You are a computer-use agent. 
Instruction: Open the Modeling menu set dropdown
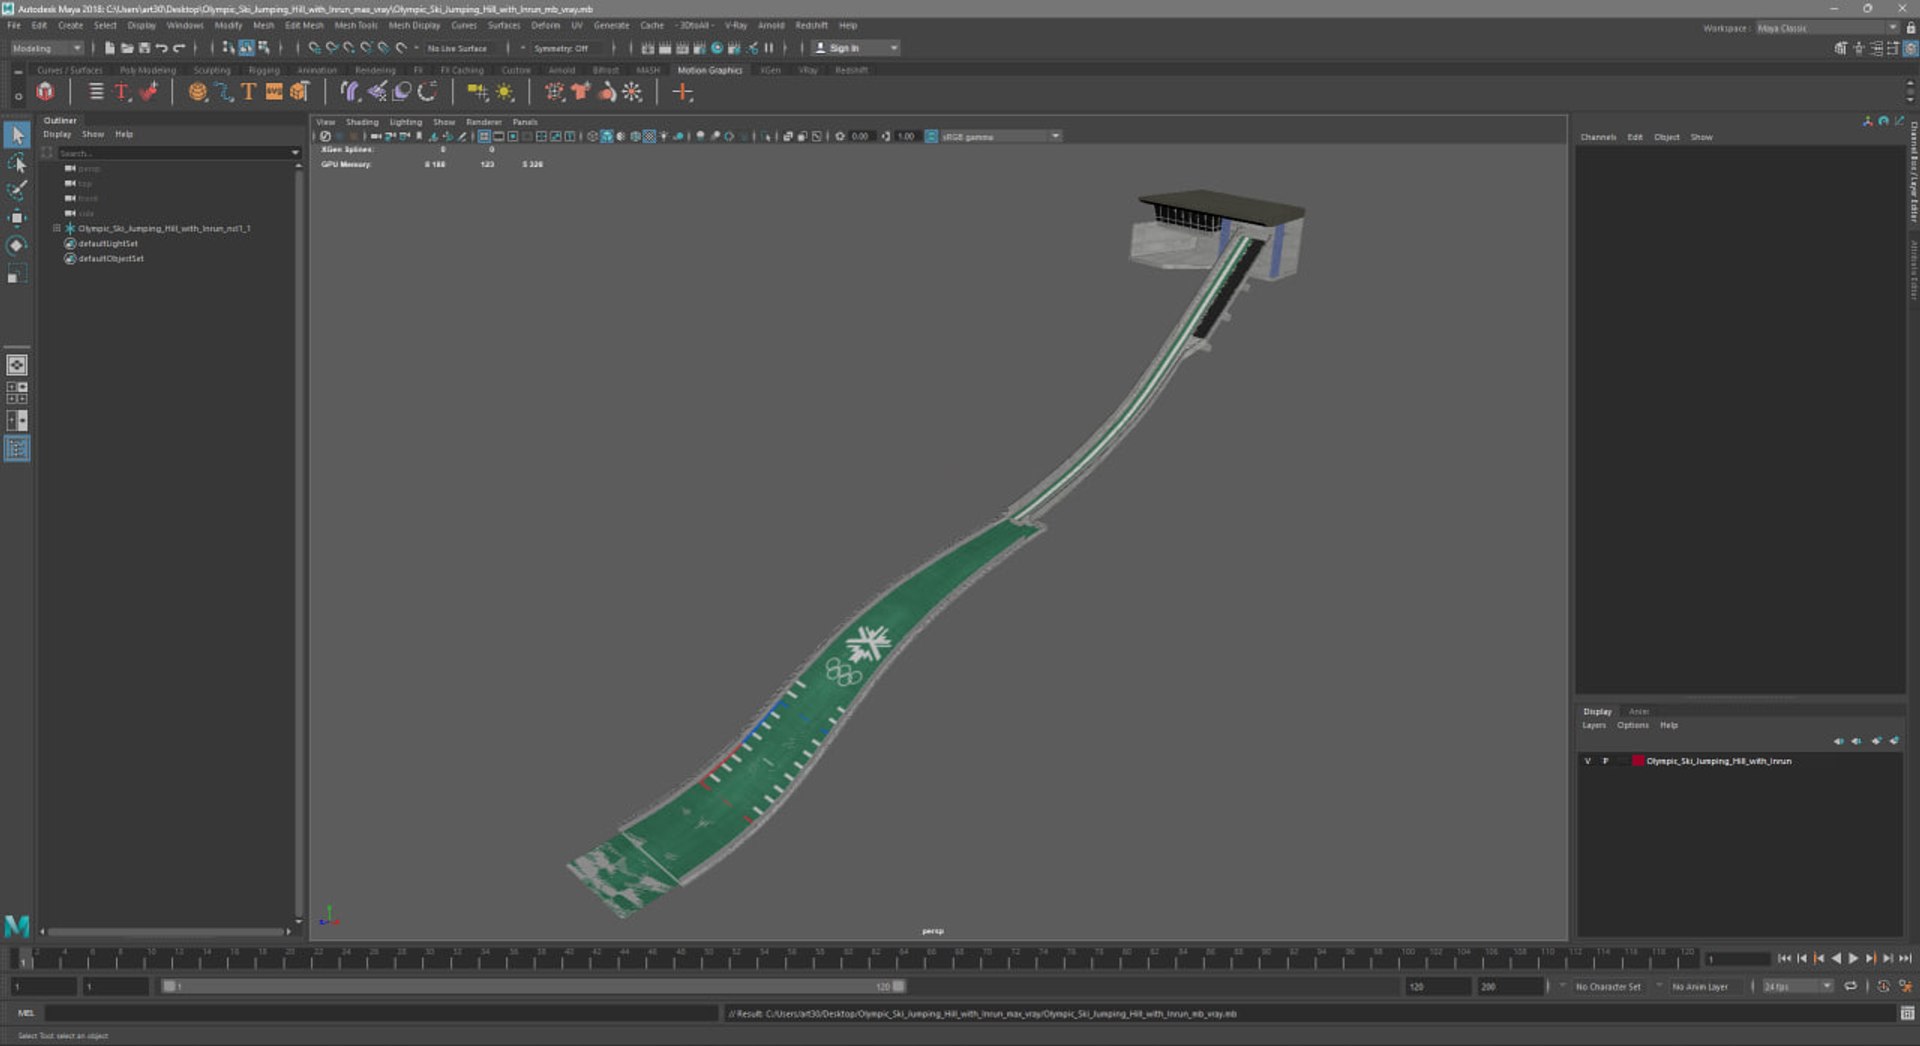[x=46, y=48]
